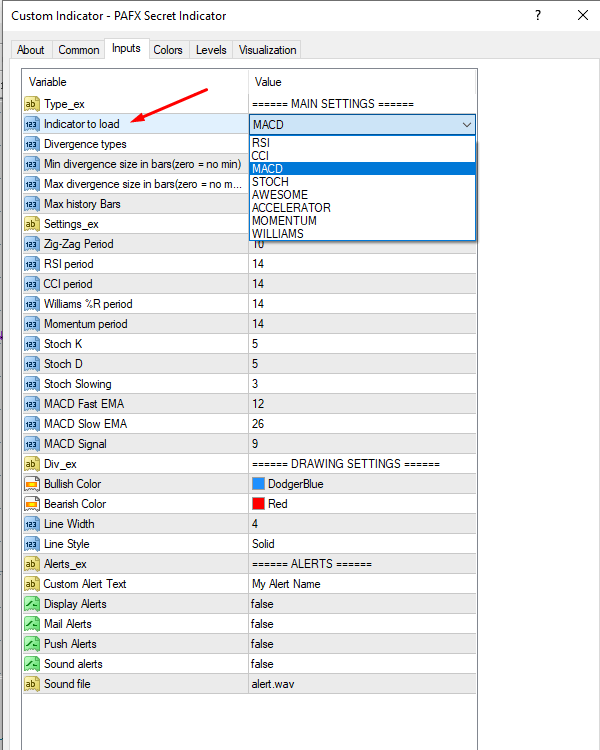Click the Variable column header
The image size is (600, 750).
(x=135, y=82)
